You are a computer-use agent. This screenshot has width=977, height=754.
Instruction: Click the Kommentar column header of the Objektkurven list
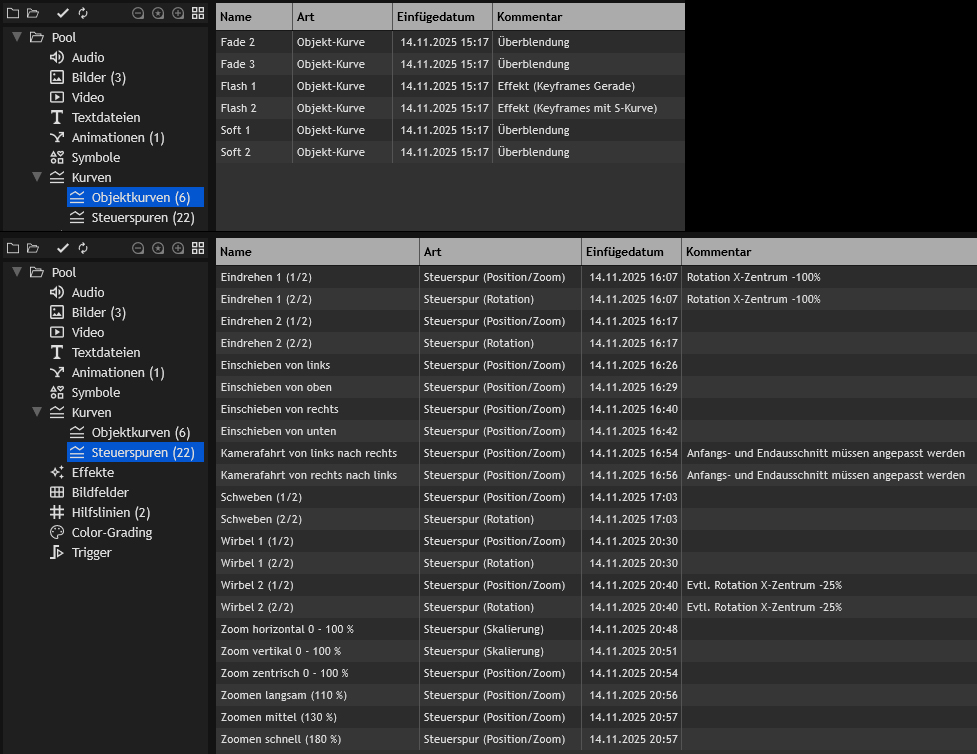(x=529, y=17)
